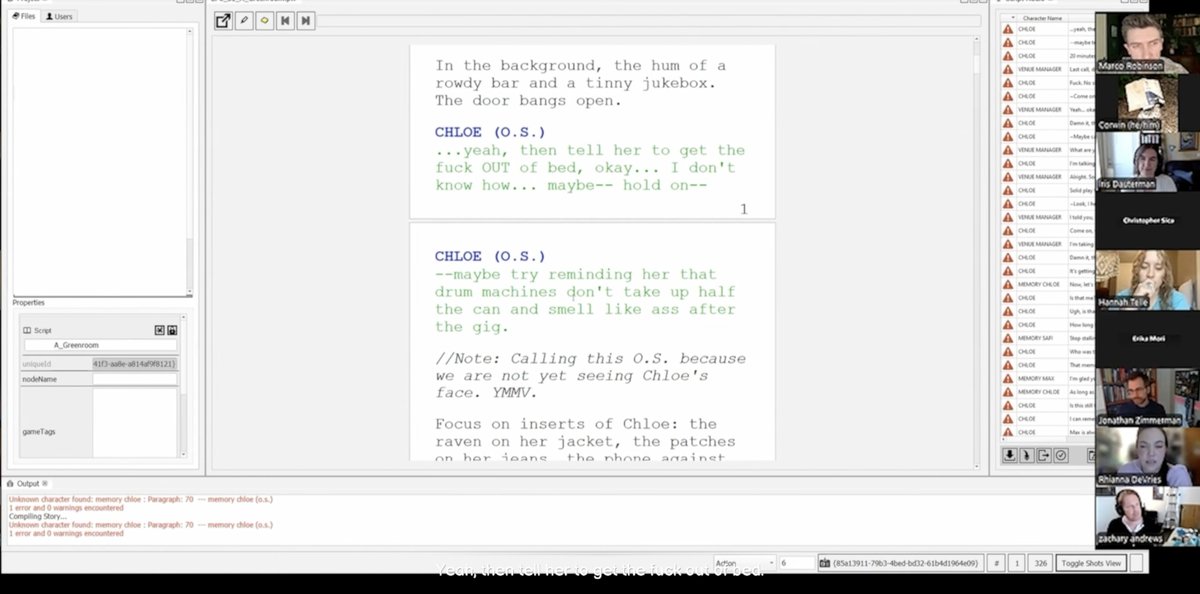
Task: Click the field showing 6 in status bar
Action: pos(797,563)
